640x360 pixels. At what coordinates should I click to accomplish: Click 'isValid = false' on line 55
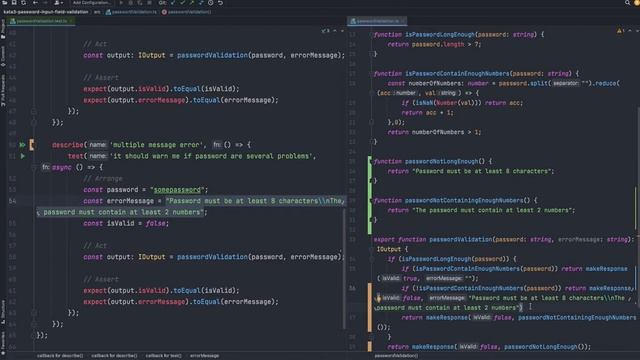(x=137, y=223)
